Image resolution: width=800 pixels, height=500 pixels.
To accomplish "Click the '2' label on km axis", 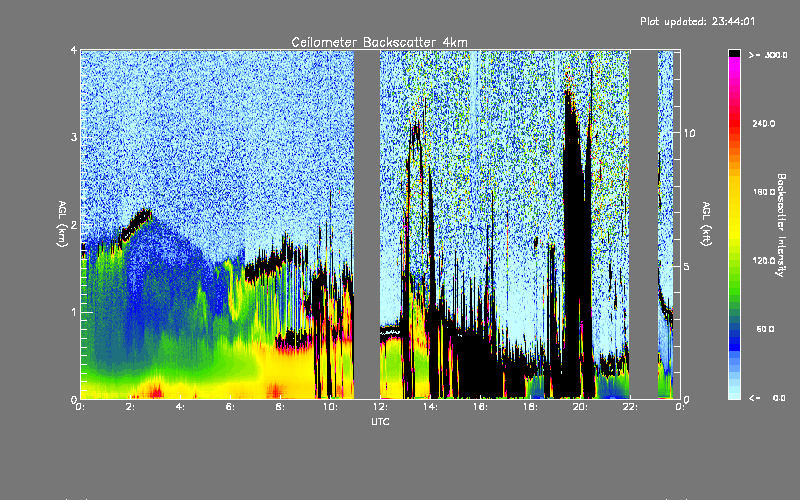I will [x=74, y=225].
